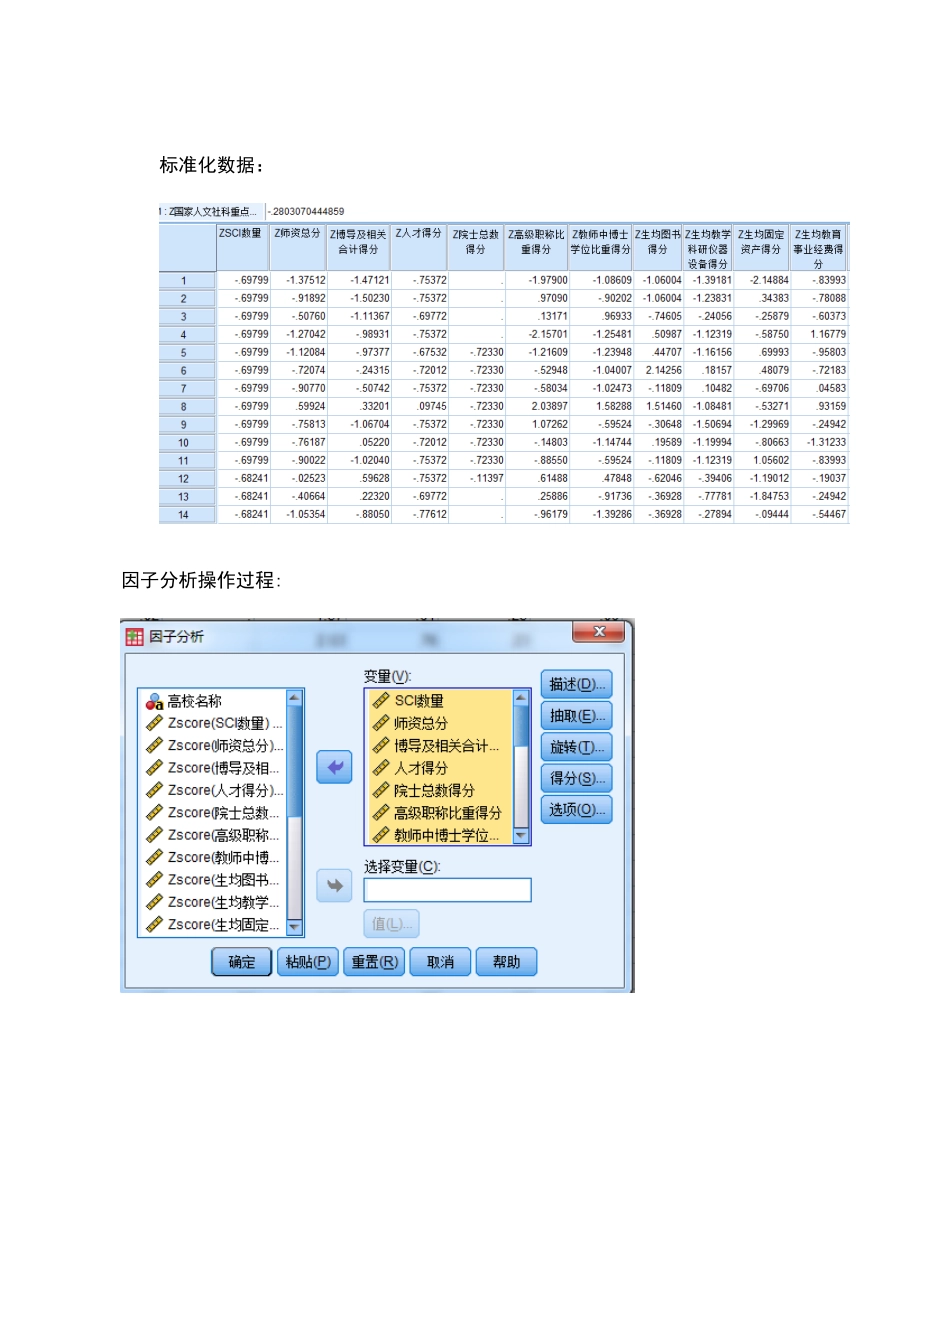Screen dimensions: 950x1344
Task: Click scroll-up arrow of source variable list
Action: click(294, 698)
